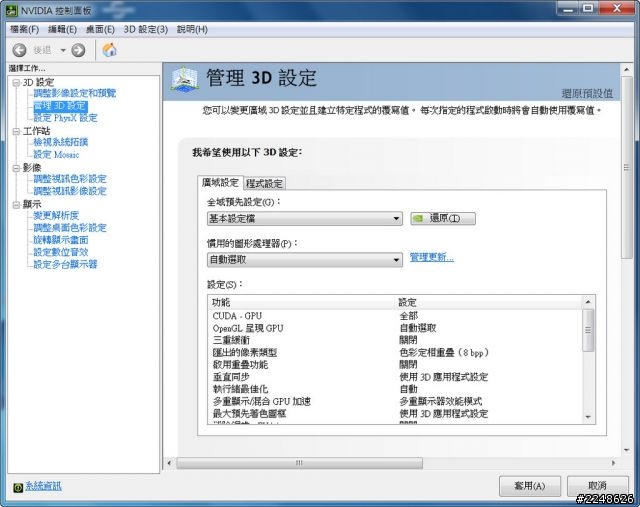Select the 多重顯示/混合 GPU 加速 row

[x=395, y=401]
